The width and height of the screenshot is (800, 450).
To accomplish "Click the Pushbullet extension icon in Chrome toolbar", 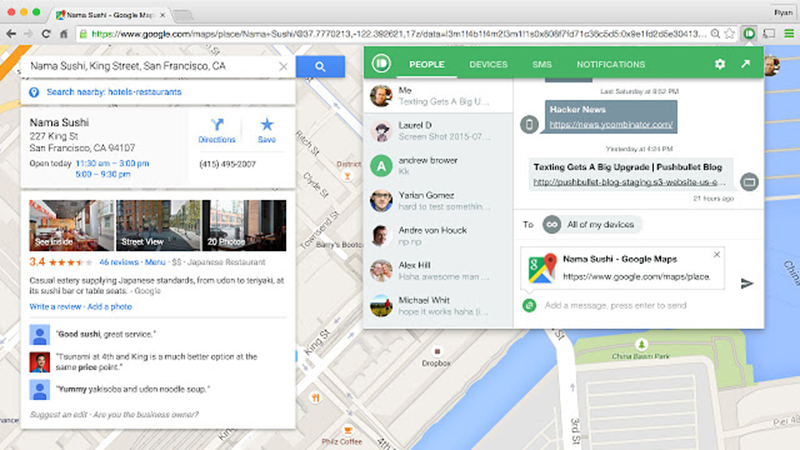I will point(749,34).
